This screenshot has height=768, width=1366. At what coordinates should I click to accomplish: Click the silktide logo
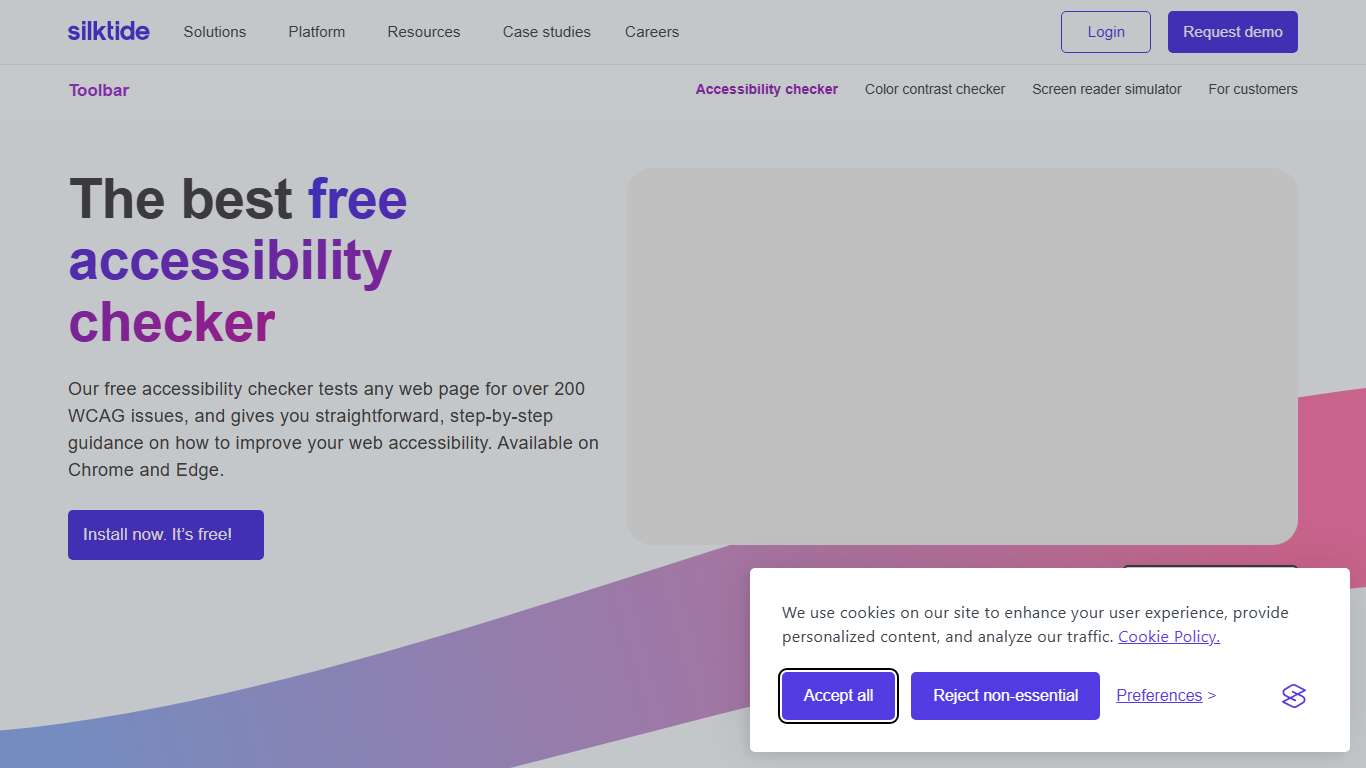pos(108,31)
